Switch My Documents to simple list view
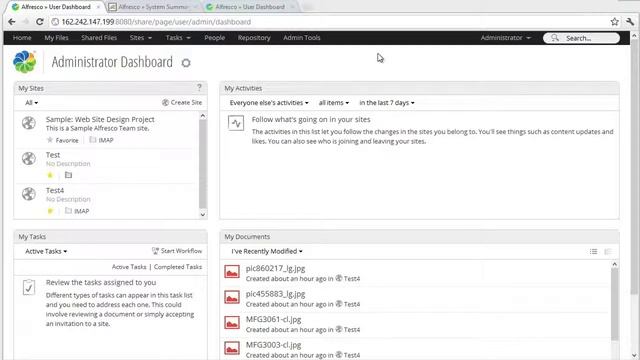 pyautogui.click(x=593, y=251)
